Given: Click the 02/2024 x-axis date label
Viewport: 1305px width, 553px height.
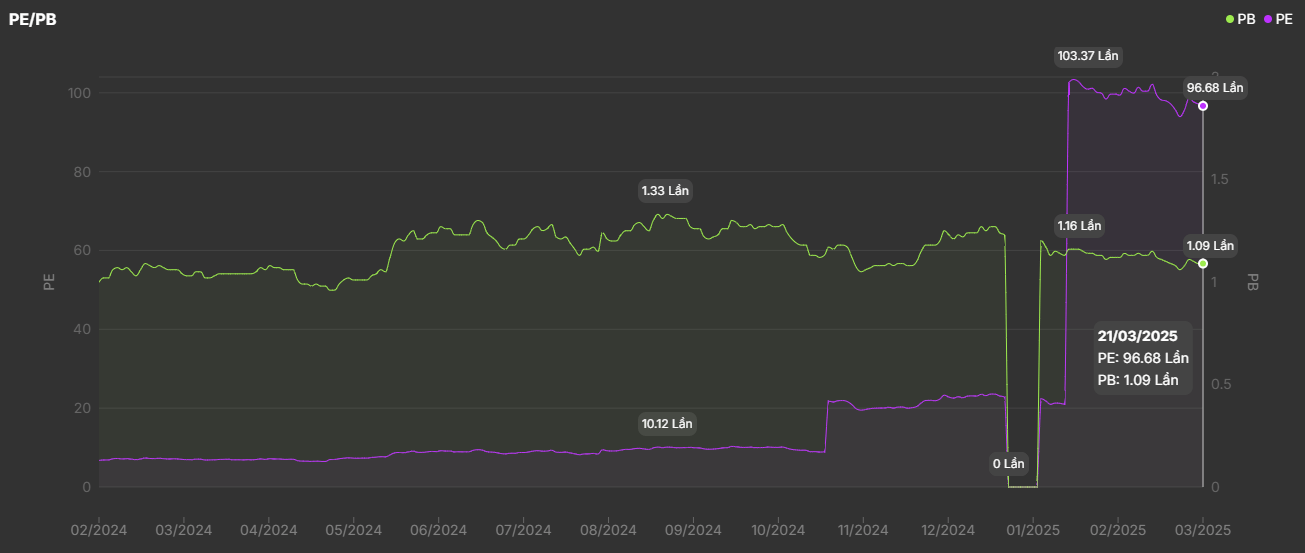Looking at the screenshot, I should pyautogui.click(x=100, y=530).
